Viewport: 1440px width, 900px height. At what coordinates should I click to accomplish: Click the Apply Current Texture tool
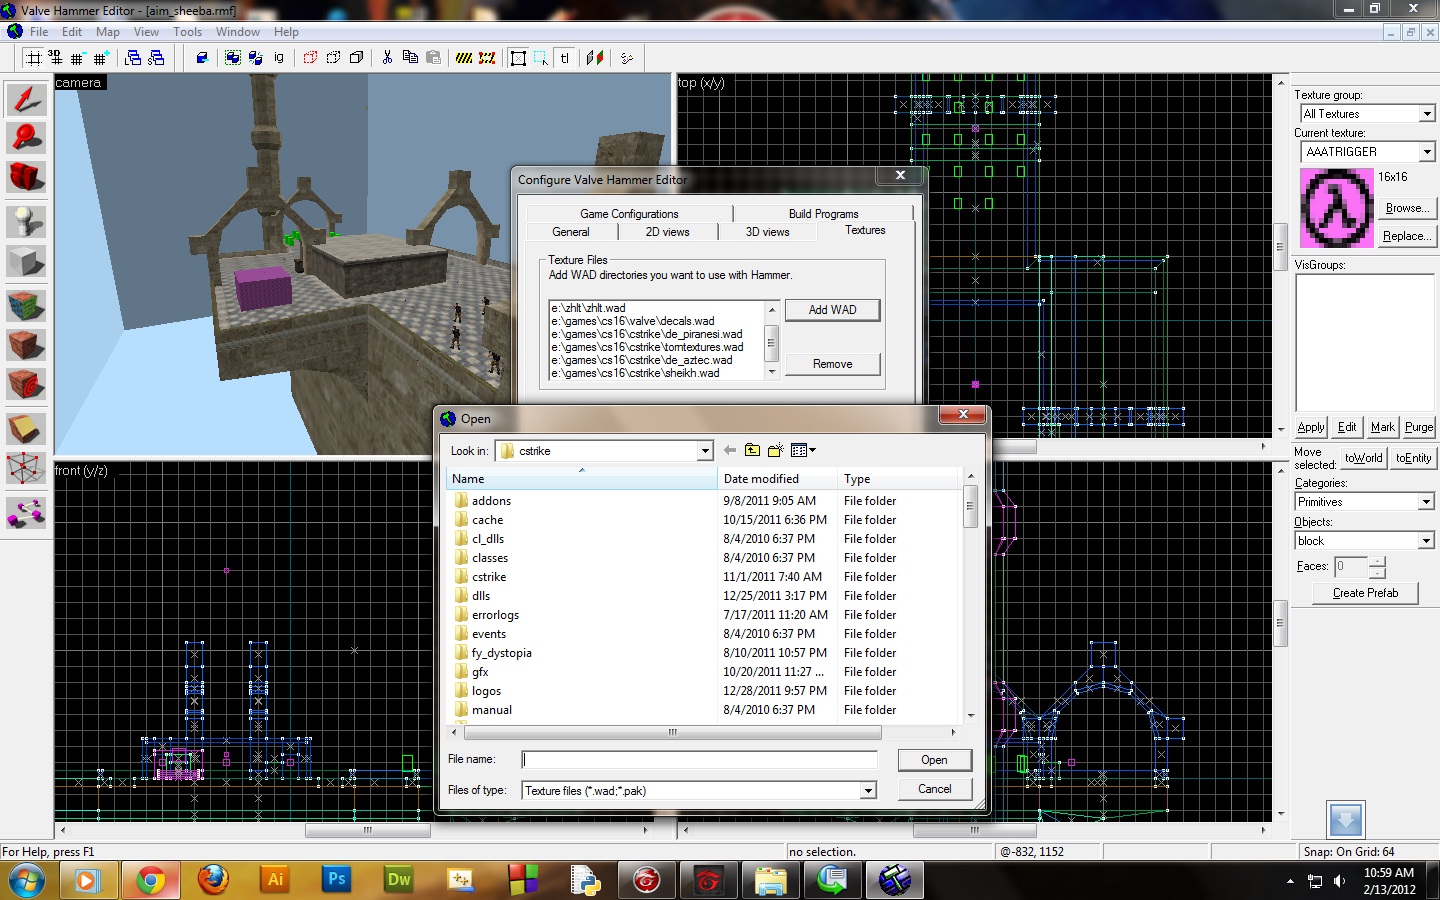point(26,344)
